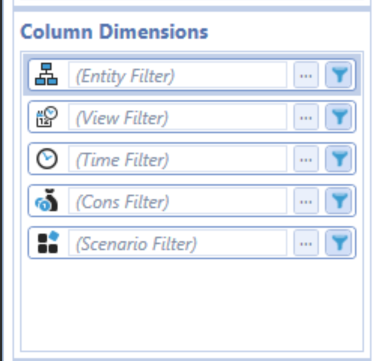Viewport: 378px width, 361px height.
Task: Open ellipsis menu for Scenario Filter
Action: pos(306,243)
